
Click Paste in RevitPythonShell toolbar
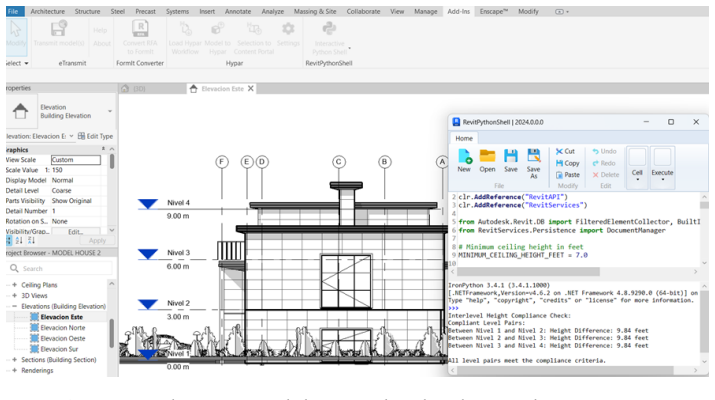[568, 175]
